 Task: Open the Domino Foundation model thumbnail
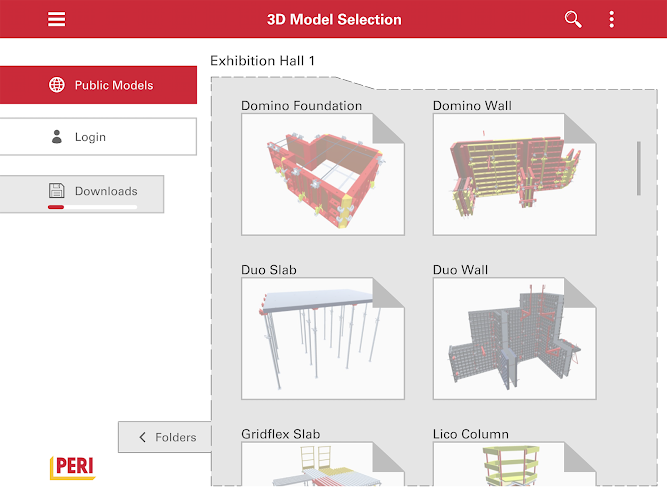pyautogui.click(x=323, y=174)
